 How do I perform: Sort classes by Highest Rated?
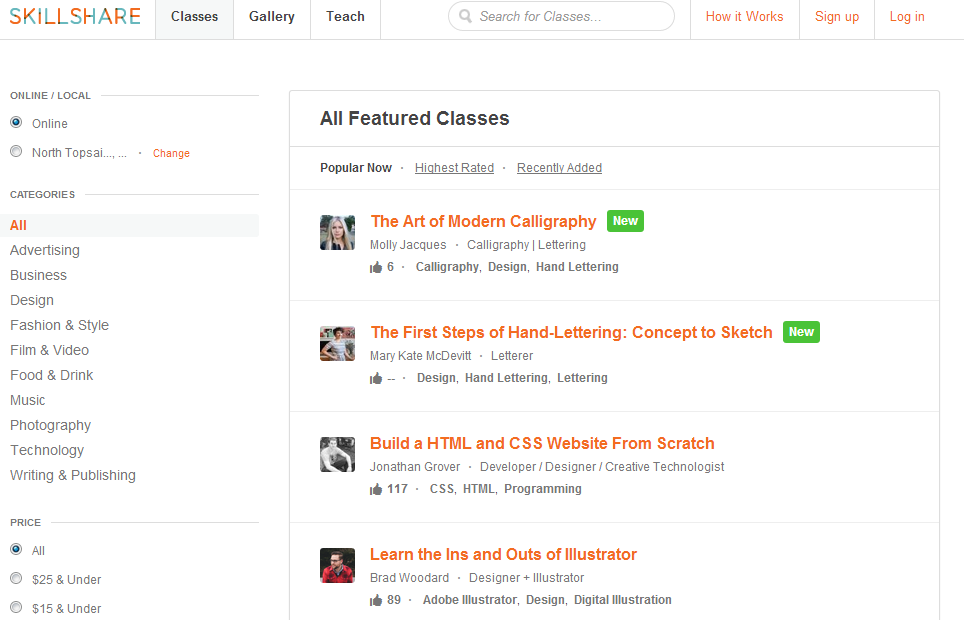(x=454, y=168)
